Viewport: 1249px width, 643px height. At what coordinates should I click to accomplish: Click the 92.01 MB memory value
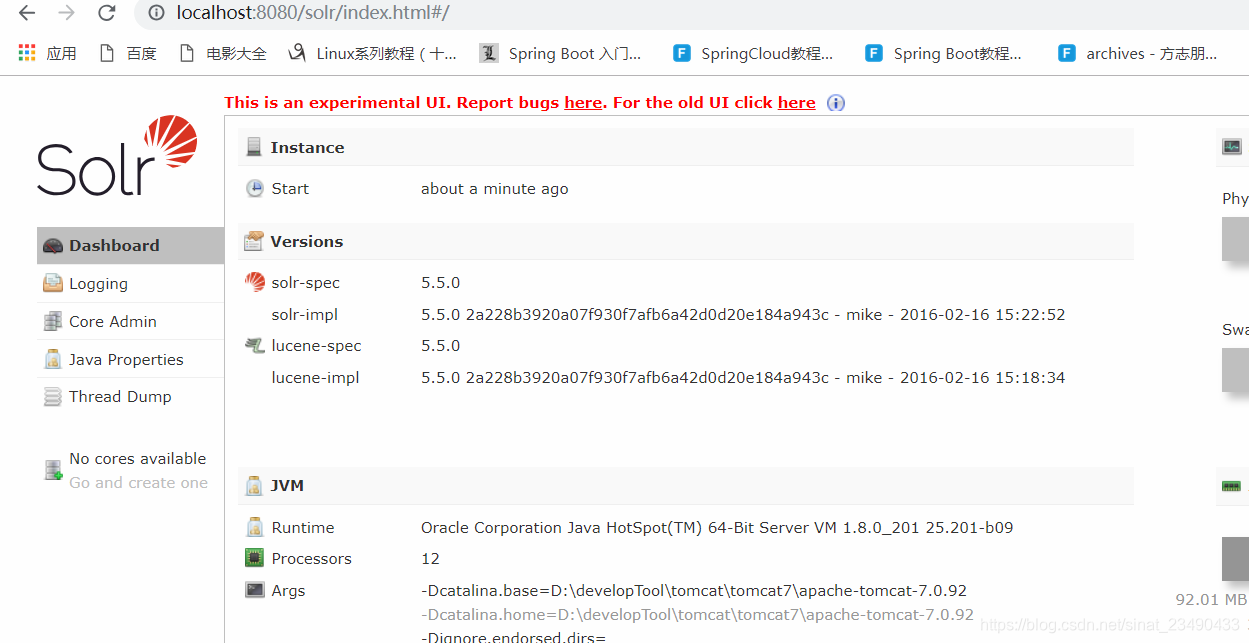pyautogui.click(x=1211, y=599)
